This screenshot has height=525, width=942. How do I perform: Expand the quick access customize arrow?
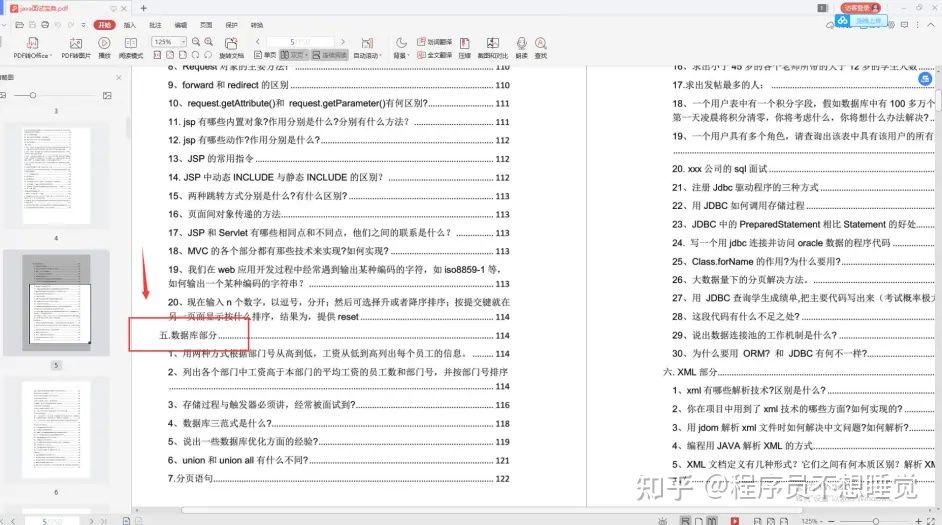(x=84, y=25)
